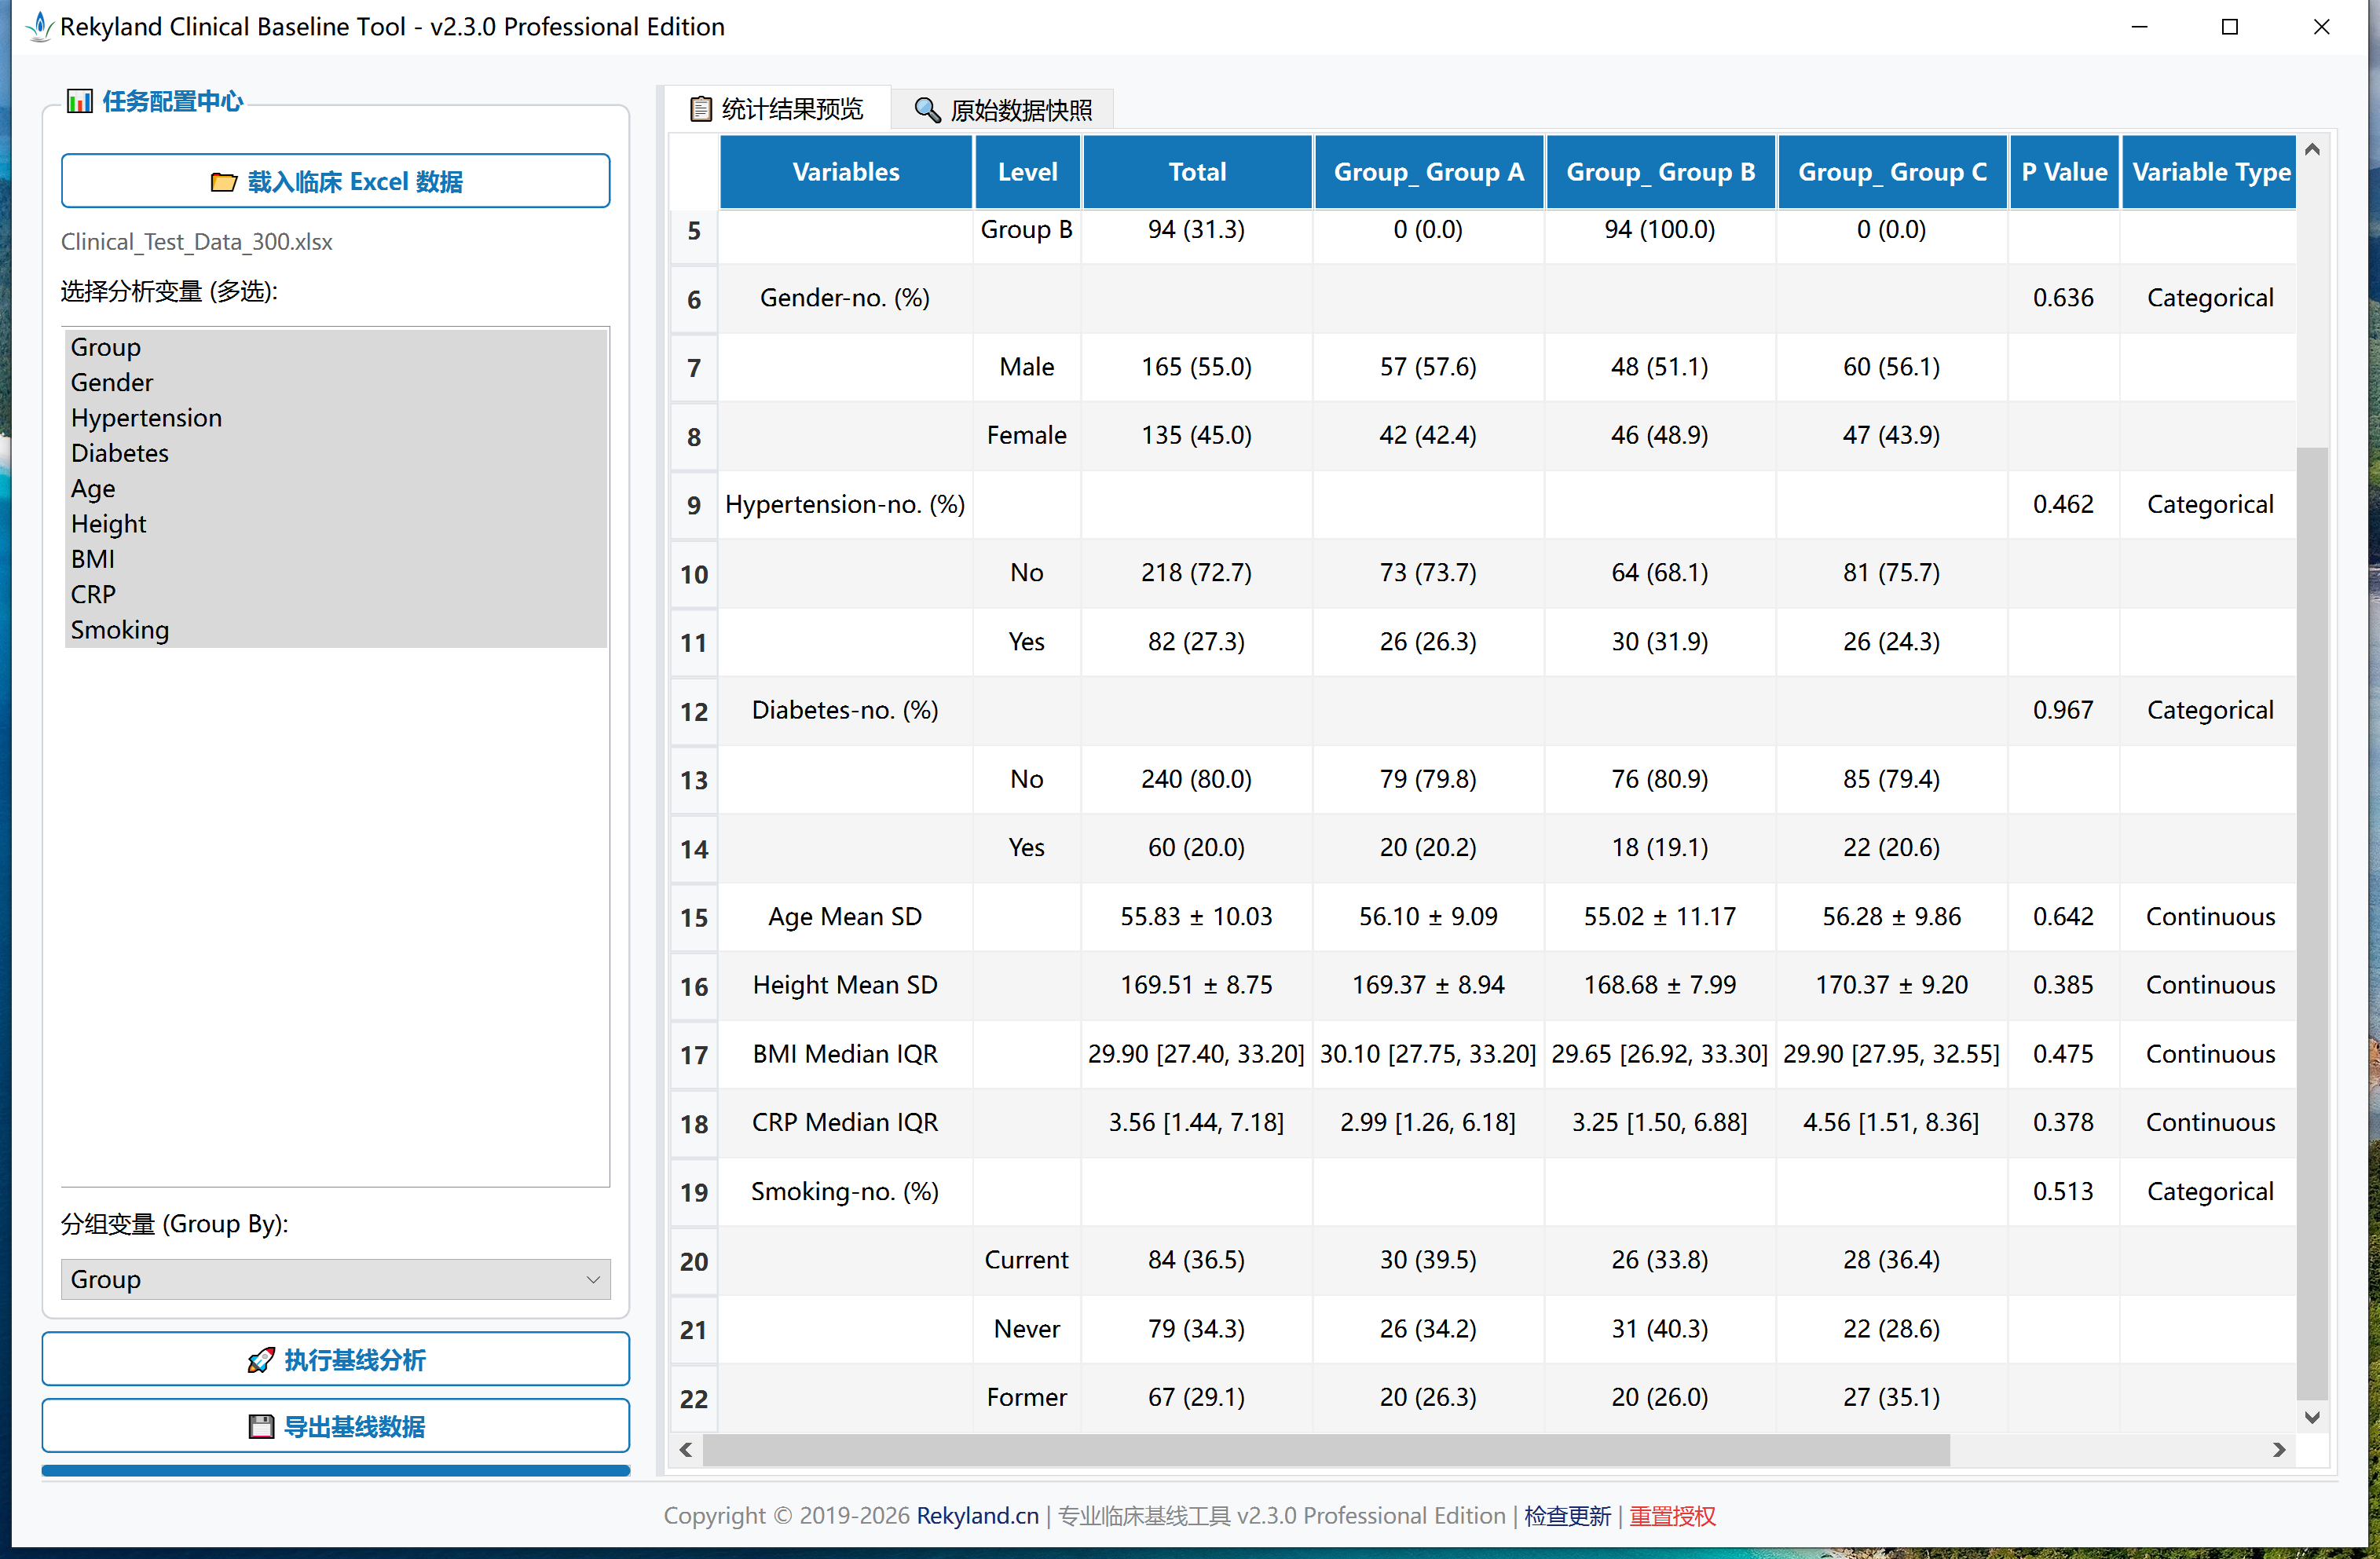This screenshot has width=2380, height=1559.
Task: Select BMI in the variable list
Action: coord(93,559)
